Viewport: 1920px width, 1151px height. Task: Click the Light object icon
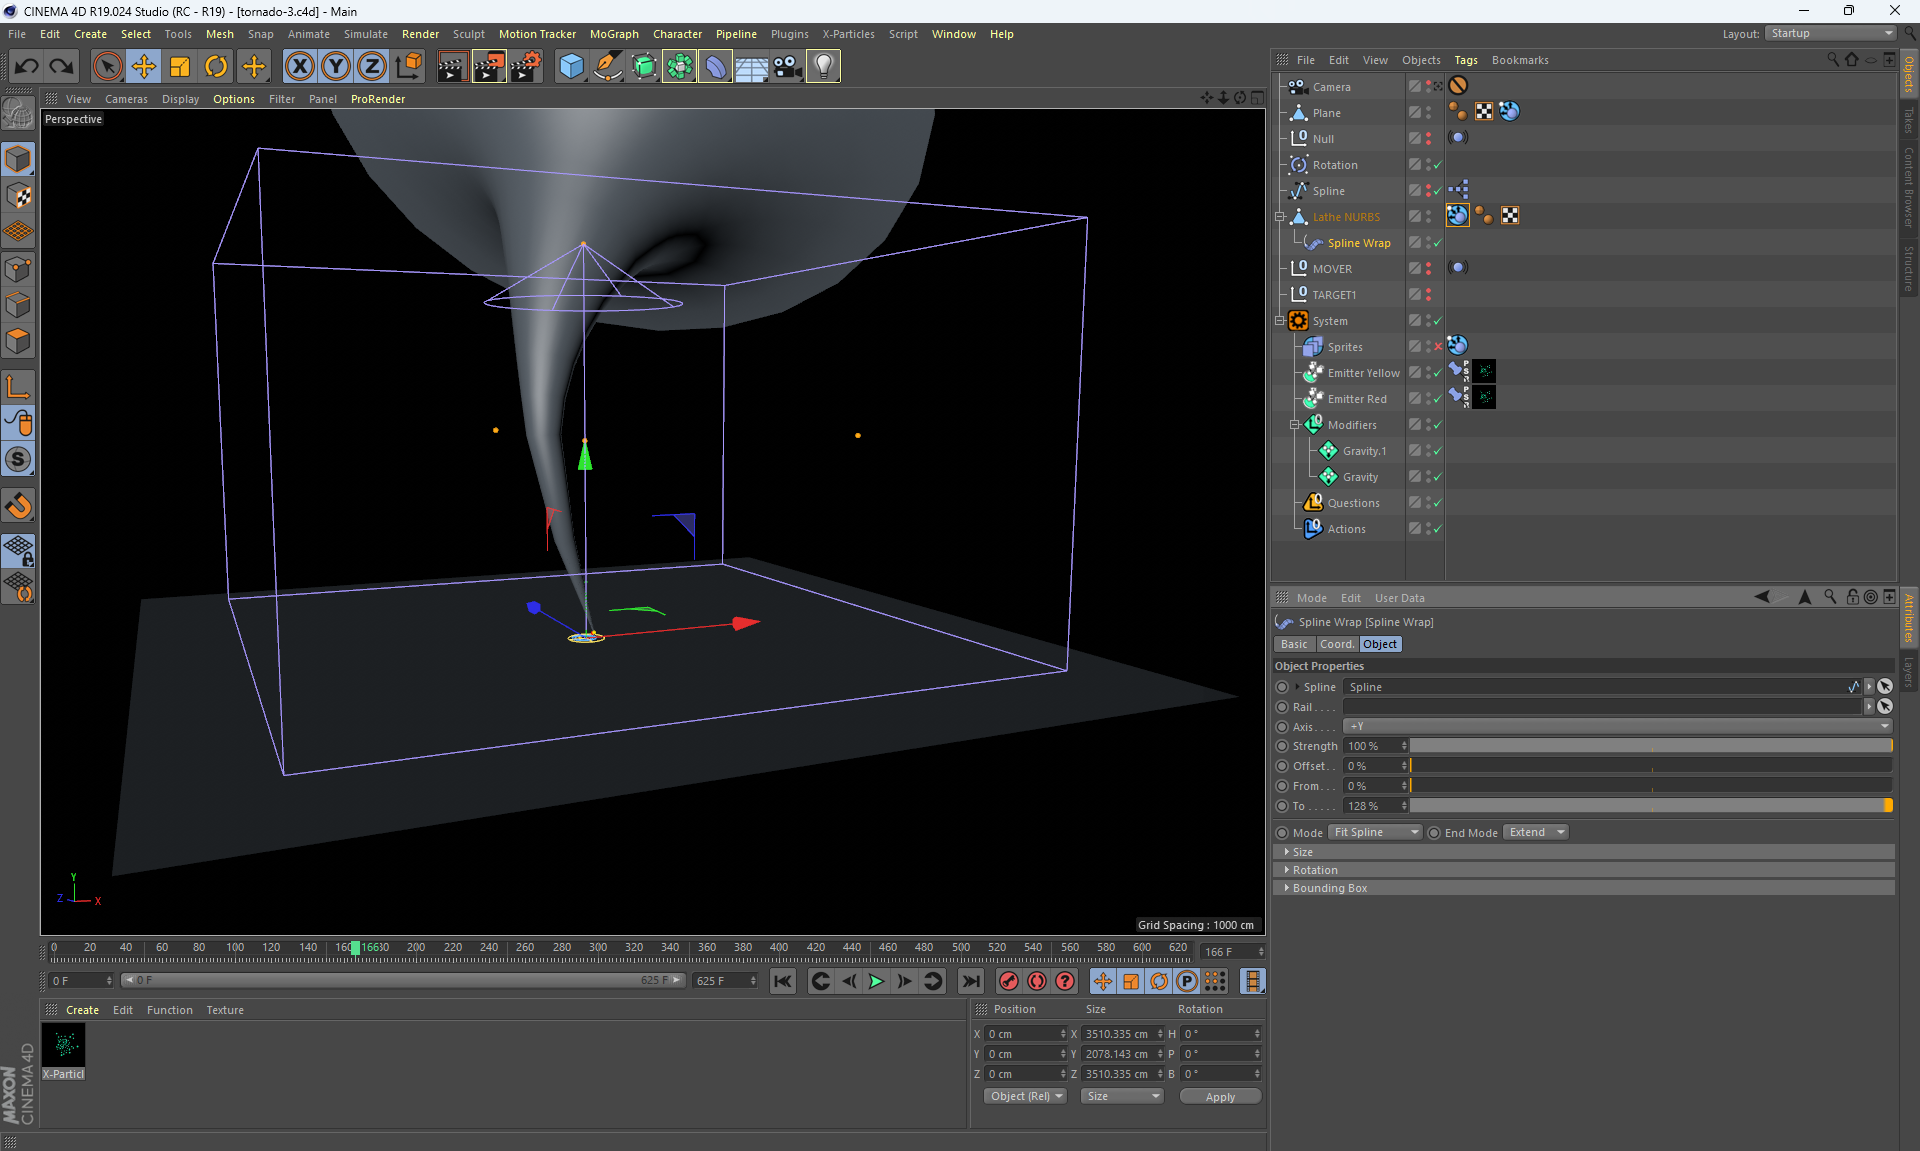823,67
